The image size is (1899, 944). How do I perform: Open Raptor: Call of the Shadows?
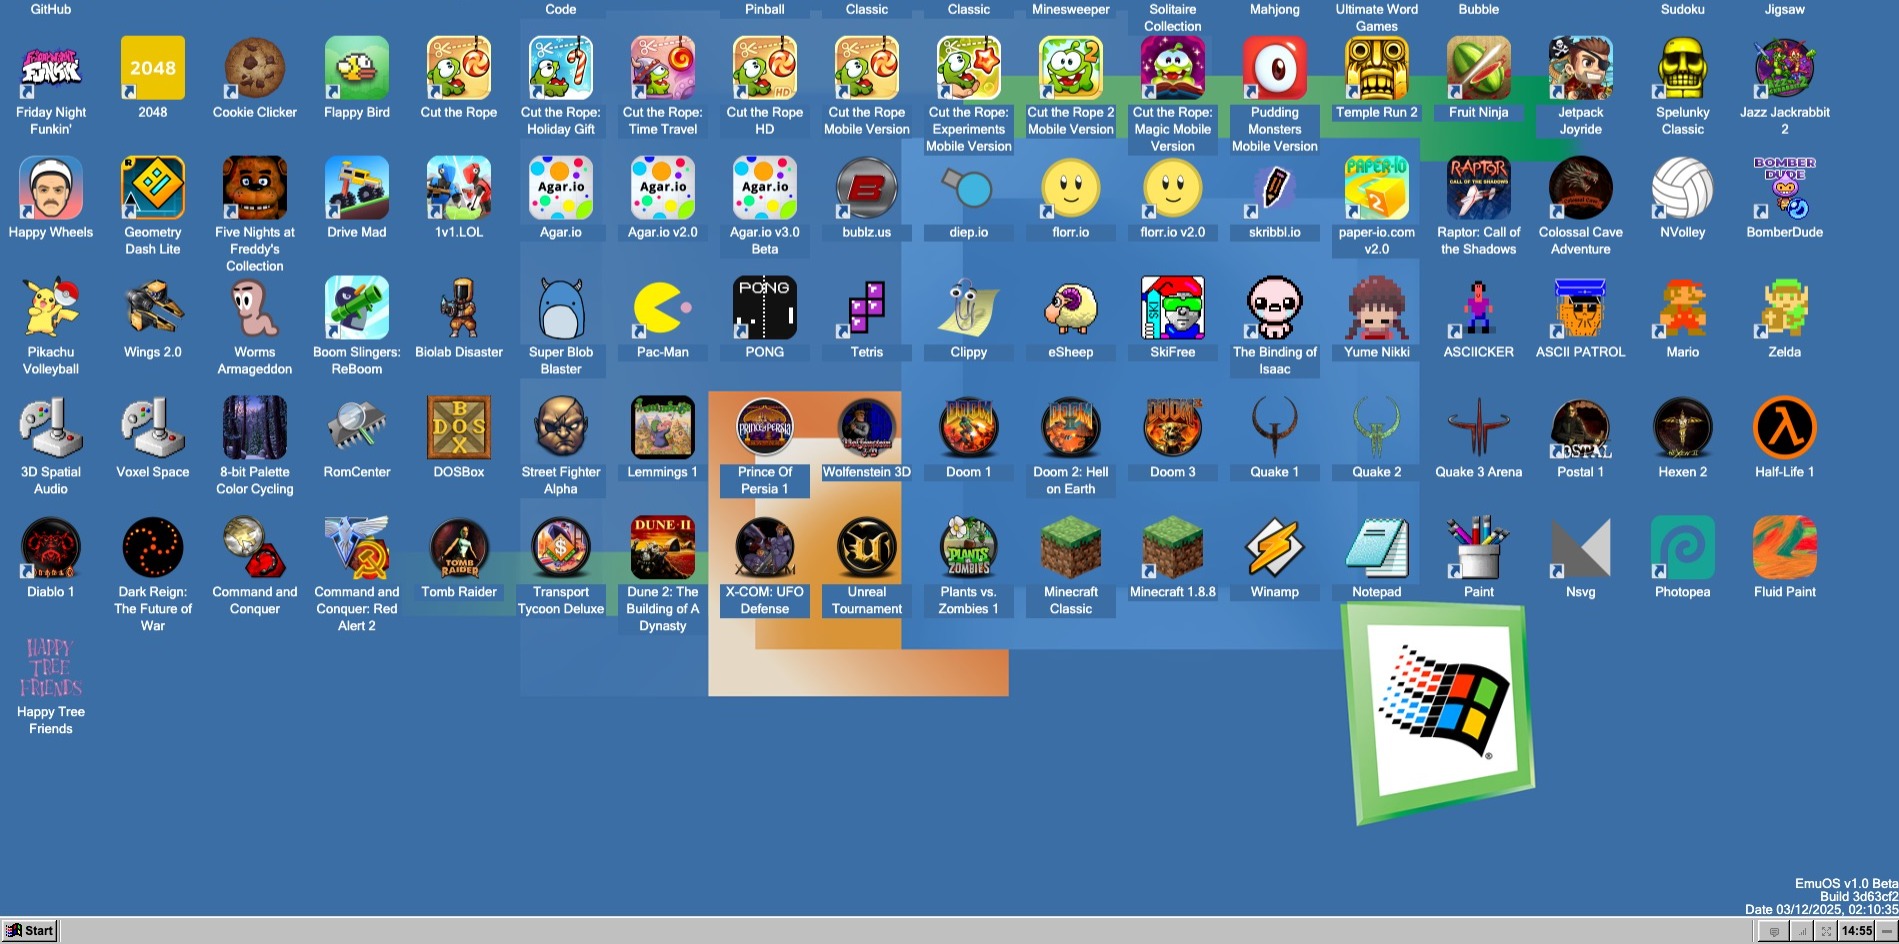pyautogui.click(x=1479, y=188)
